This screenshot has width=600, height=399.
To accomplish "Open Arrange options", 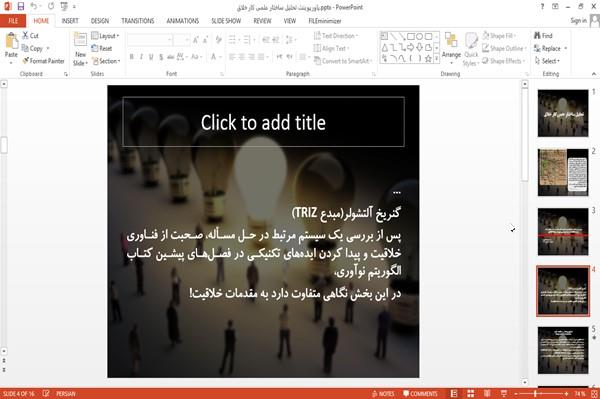I will click(451, 48).
